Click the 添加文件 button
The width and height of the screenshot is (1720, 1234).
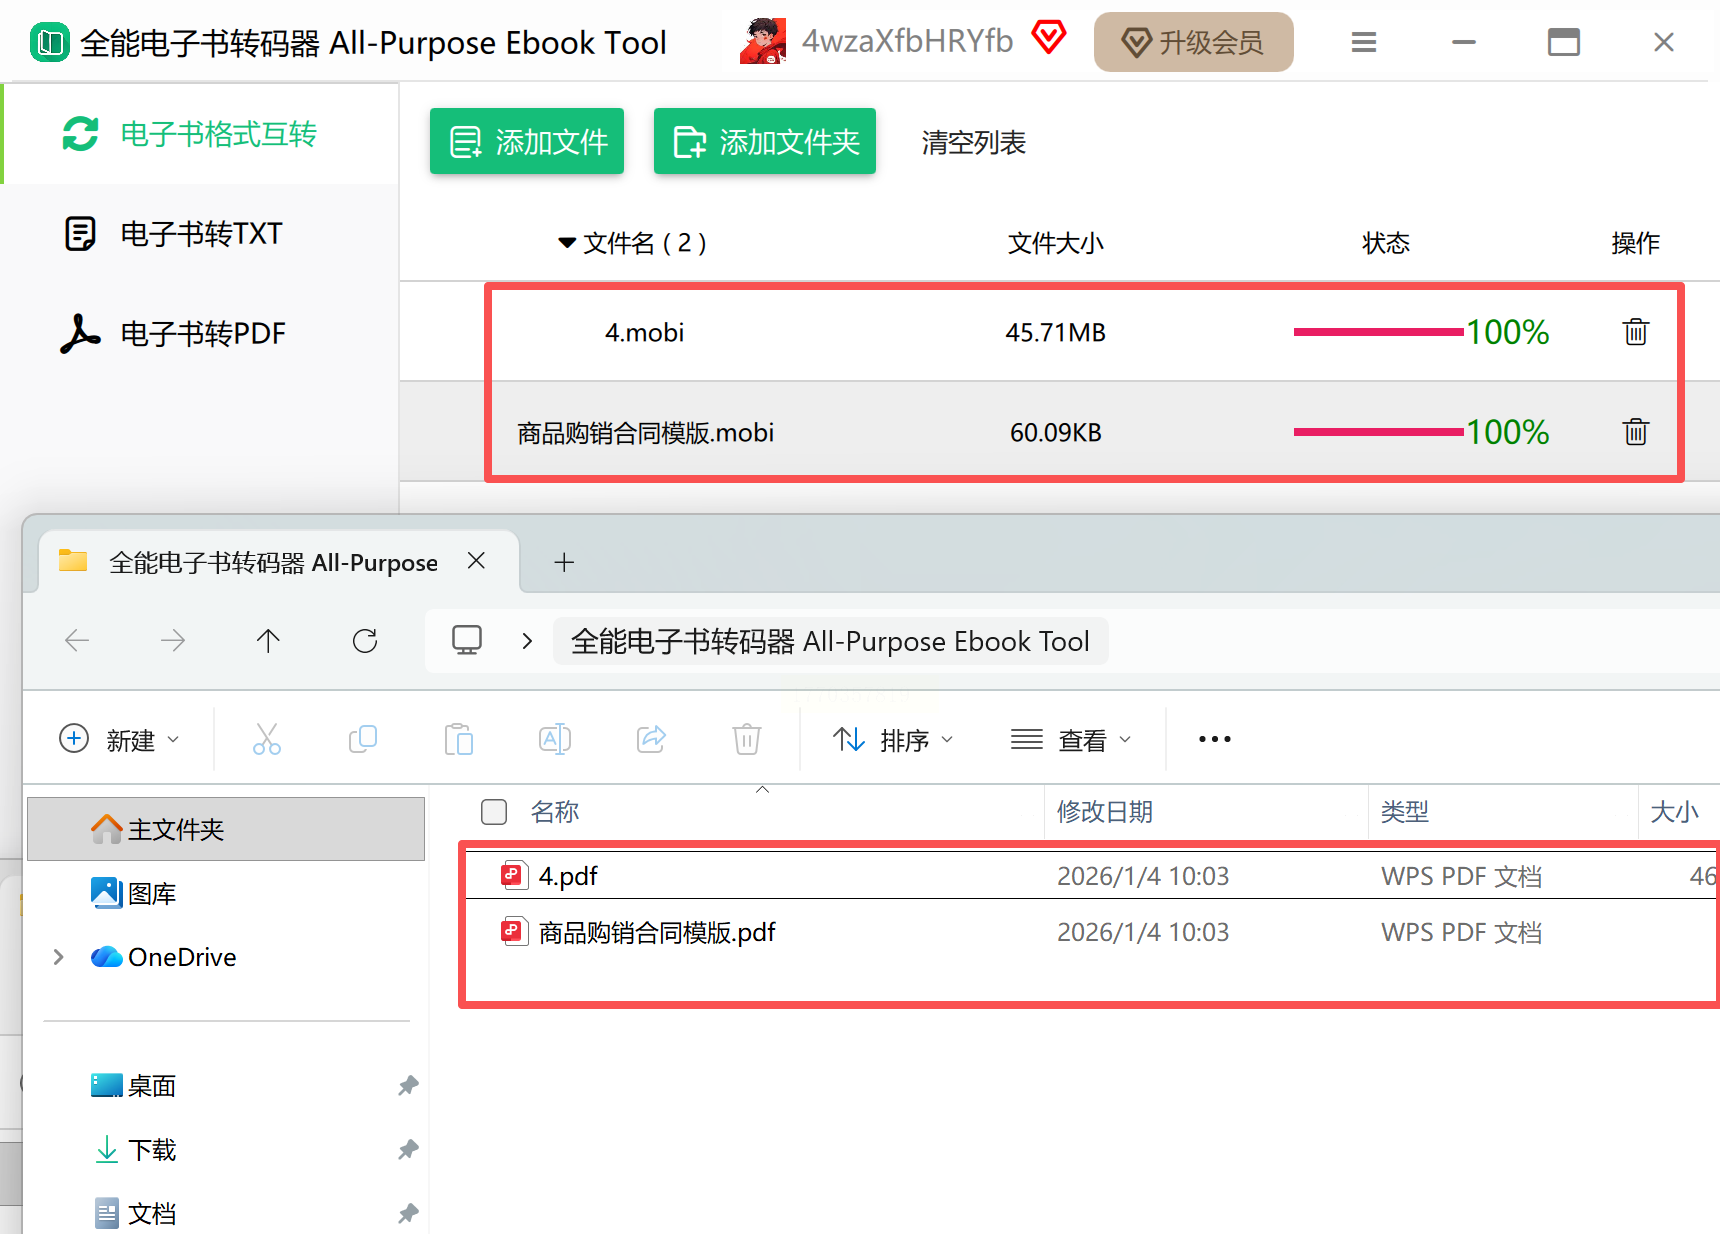click(527, 141)
